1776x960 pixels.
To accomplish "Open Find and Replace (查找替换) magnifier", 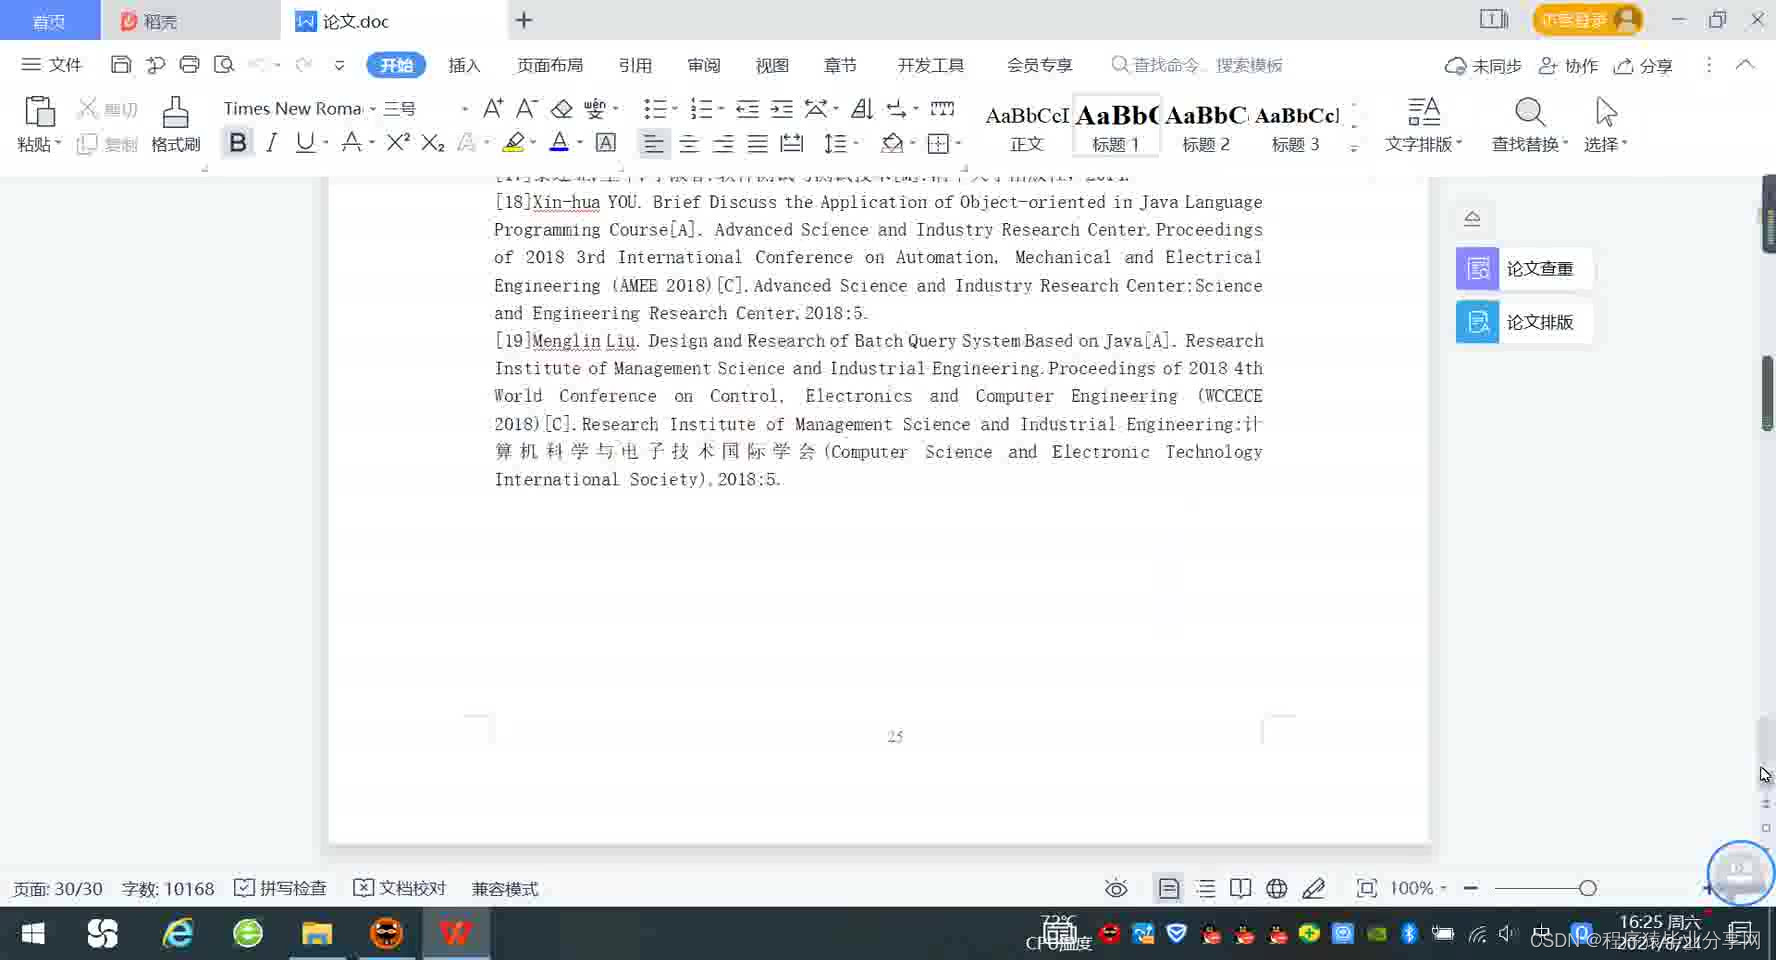I will click(1529, 124).
